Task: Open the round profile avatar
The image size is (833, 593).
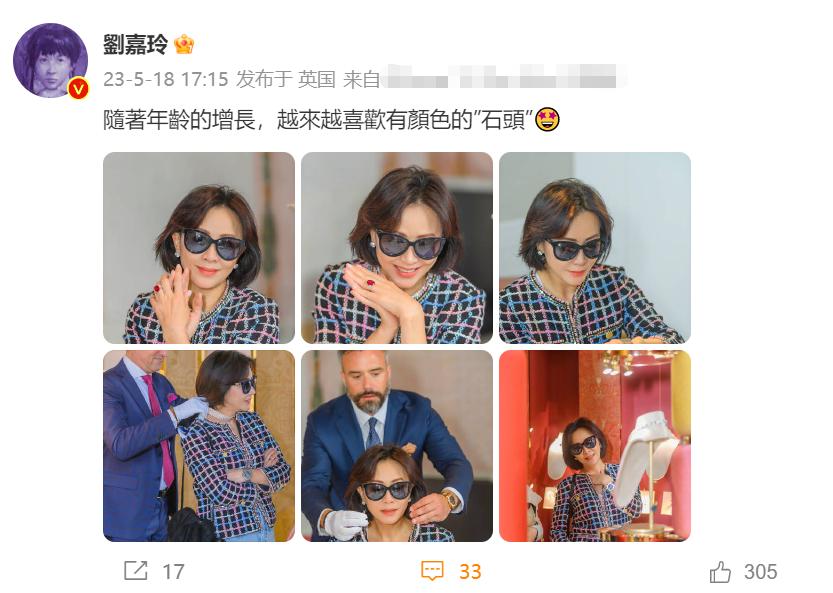Action: [x=50, y=61]
